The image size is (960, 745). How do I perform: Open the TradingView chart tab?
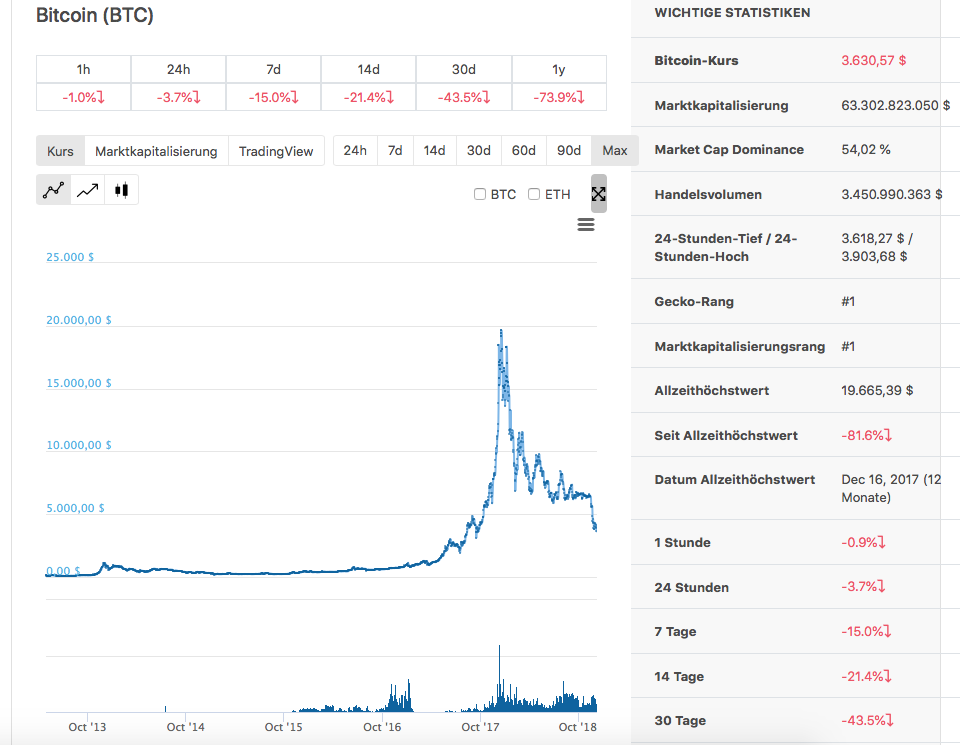pos(277,150)
